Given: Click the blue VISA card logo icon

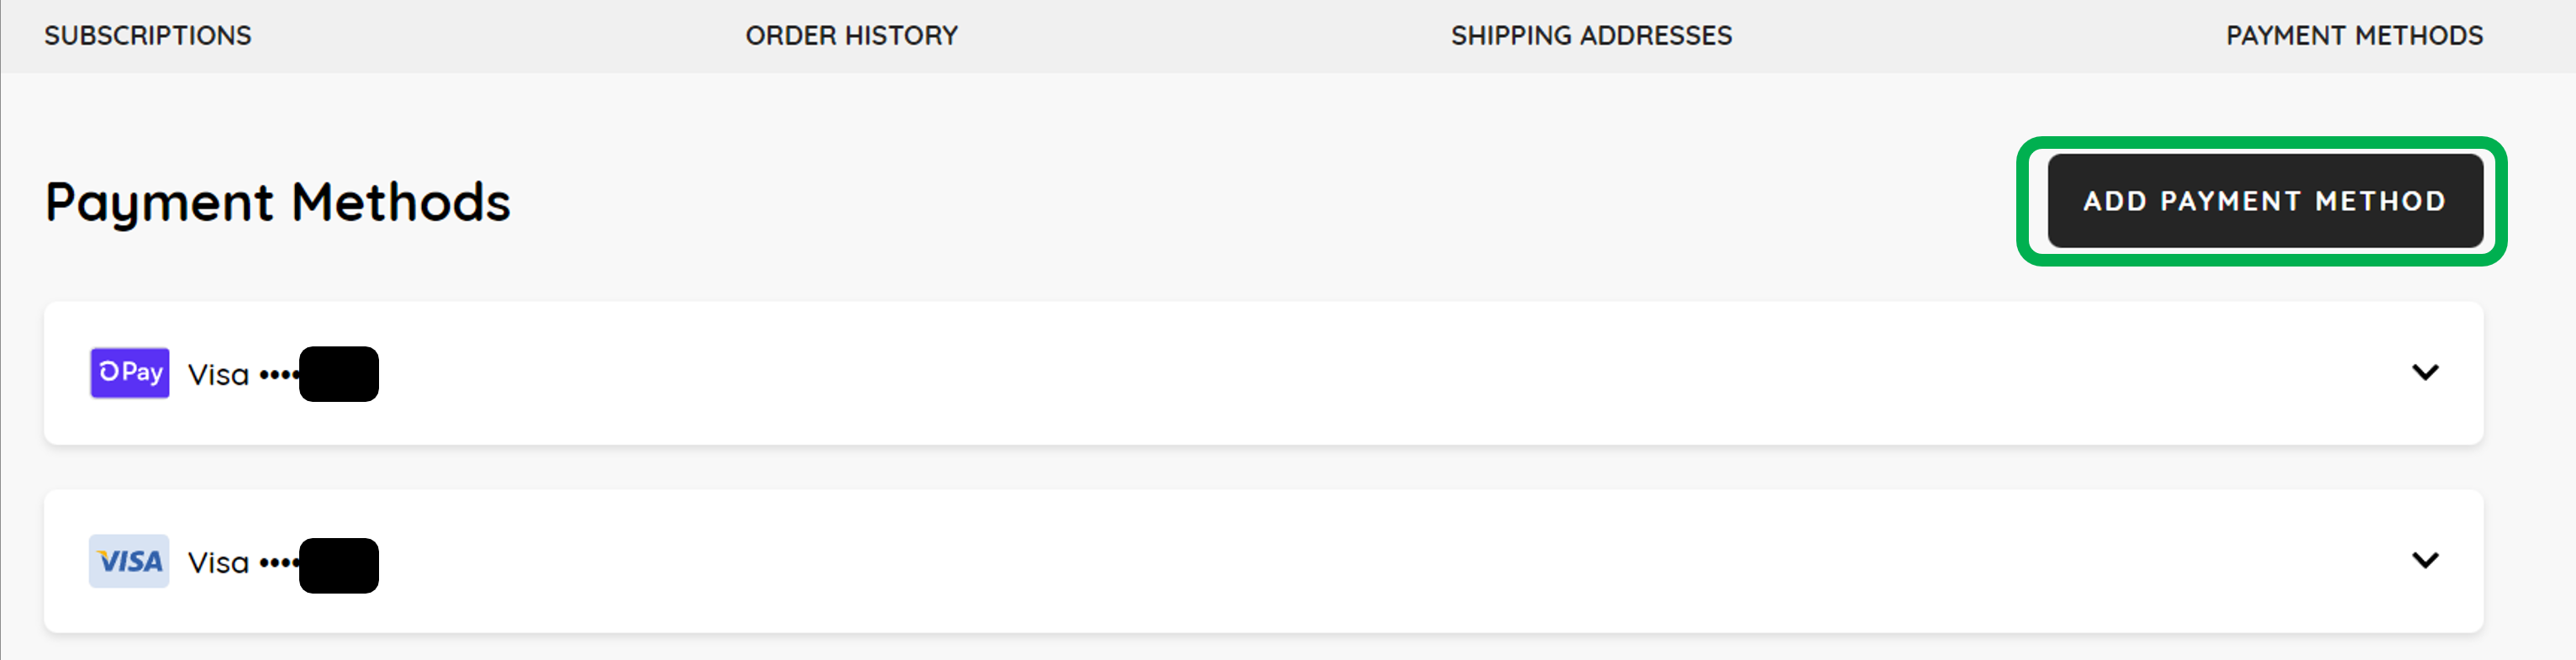Looking at the screenshot, I should 129,561.
